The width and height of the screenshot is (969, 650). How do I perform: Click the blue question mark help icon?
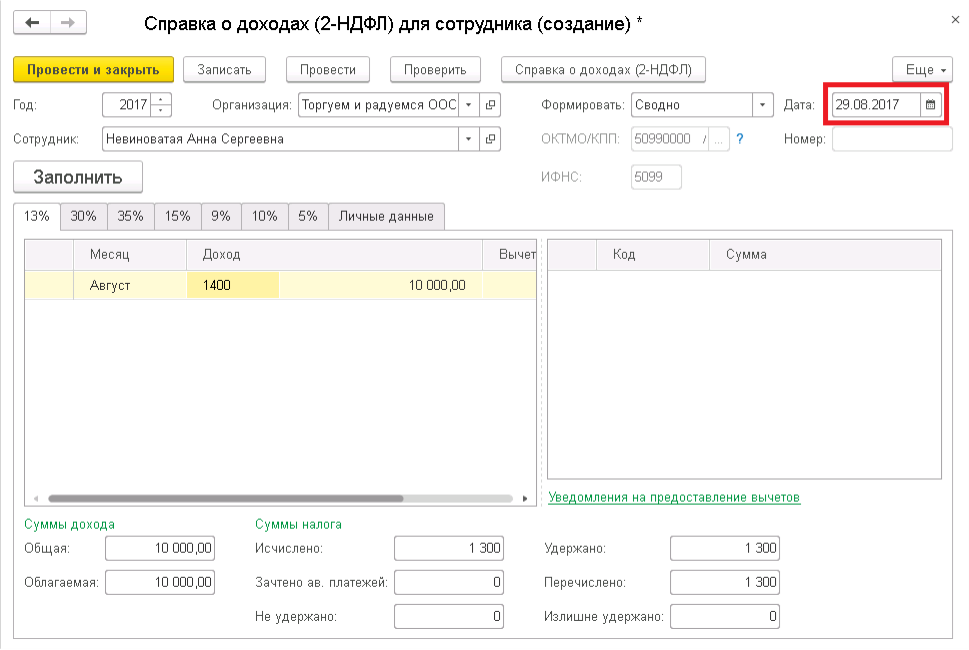pos(740,139)
